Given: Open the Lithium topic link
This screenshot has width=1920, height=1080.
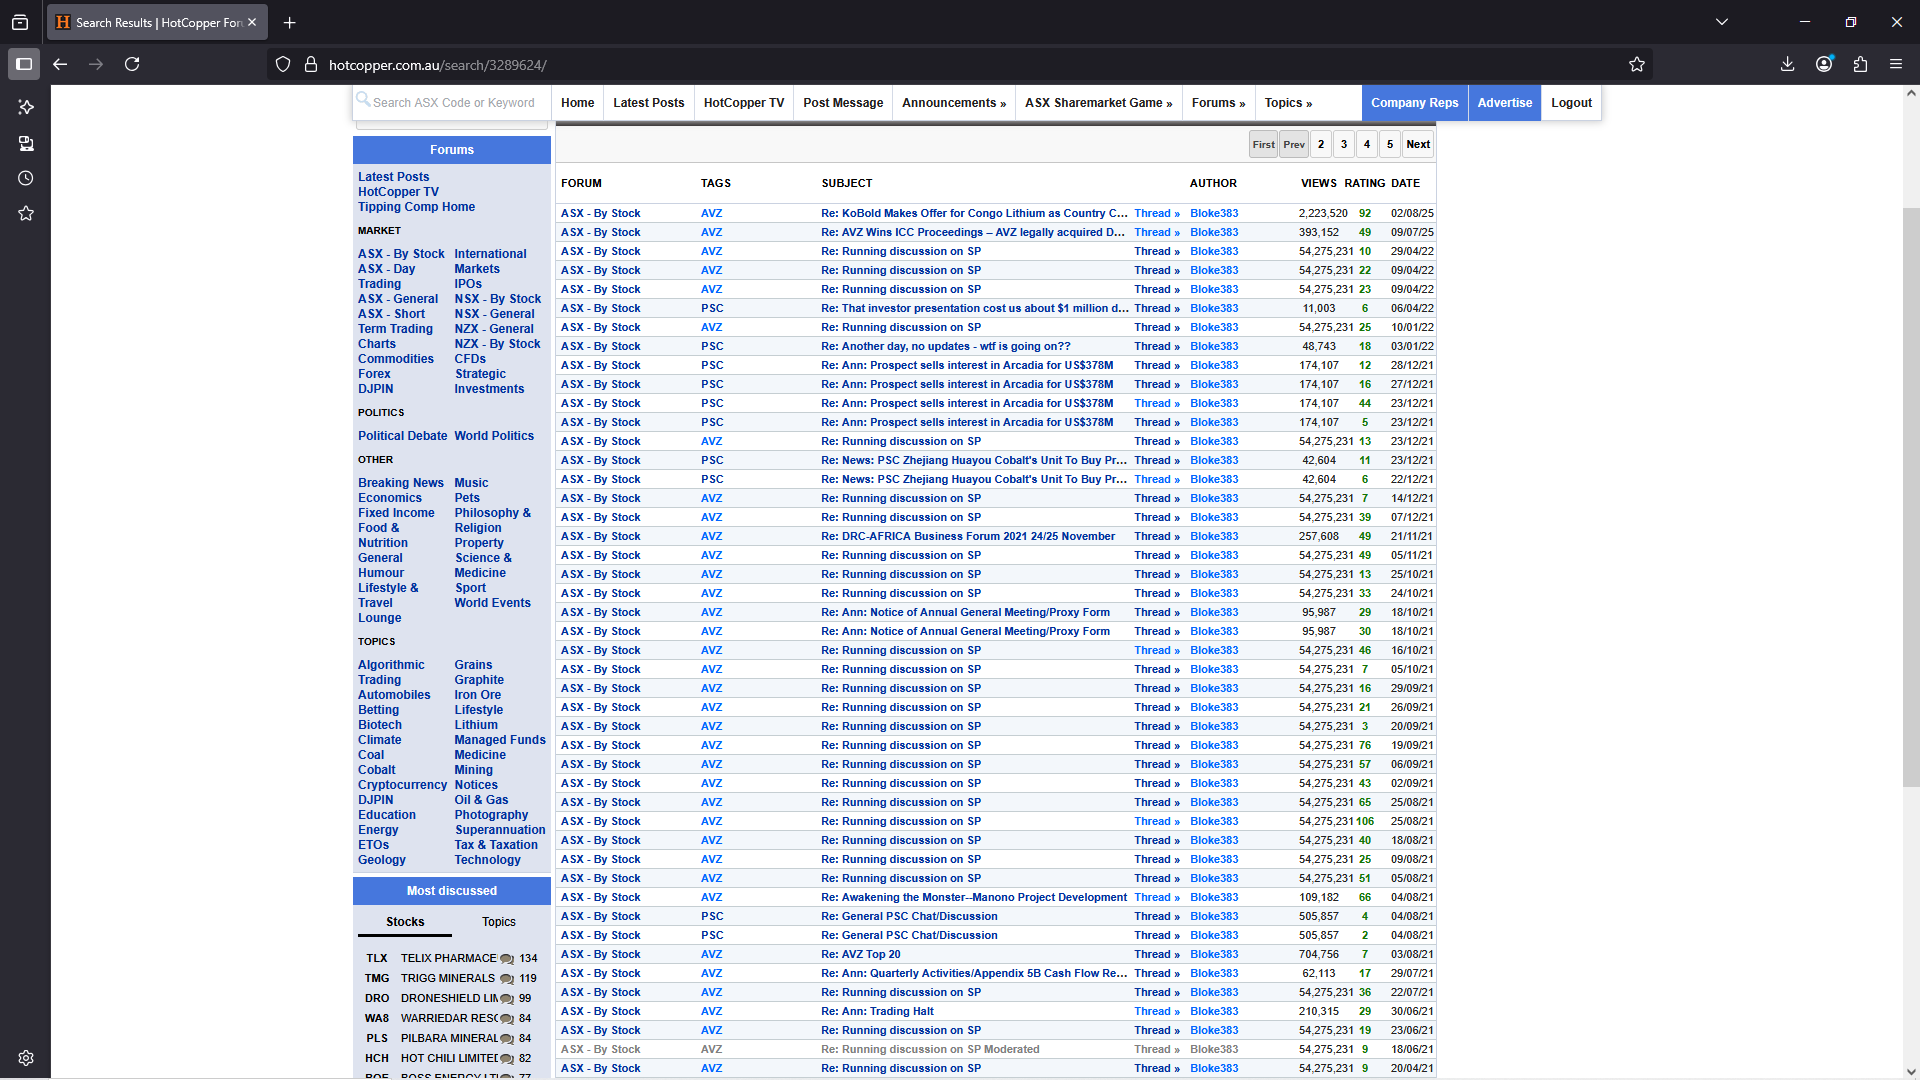Looking at the screenshot, I should 475,725.
